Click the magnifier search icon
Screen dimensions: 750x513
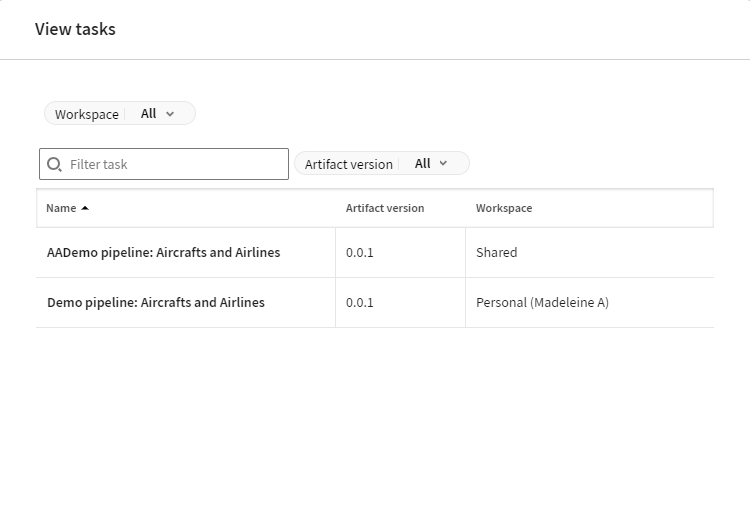55,164
